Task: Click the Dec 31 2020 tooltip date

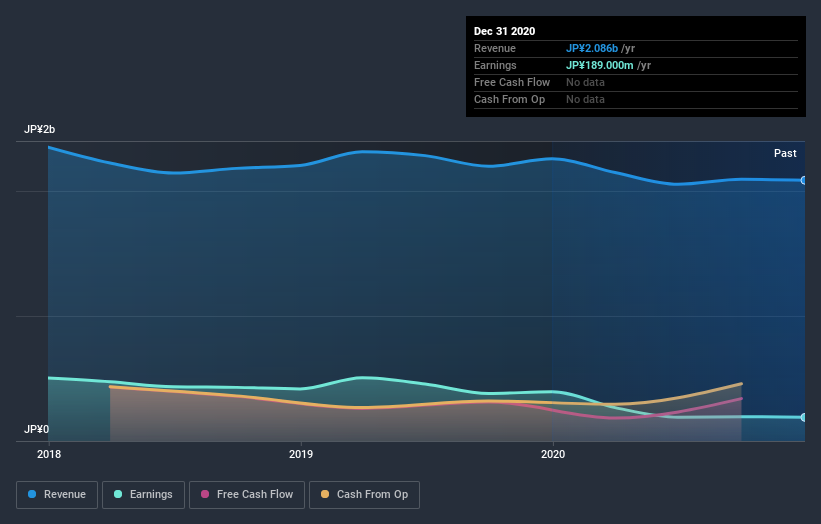Action: click(x=504, y=31)
